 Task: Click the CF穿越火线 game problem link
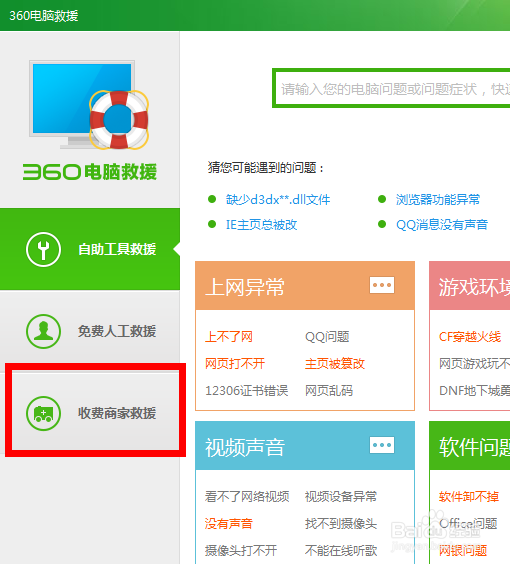tap(470, 337)
